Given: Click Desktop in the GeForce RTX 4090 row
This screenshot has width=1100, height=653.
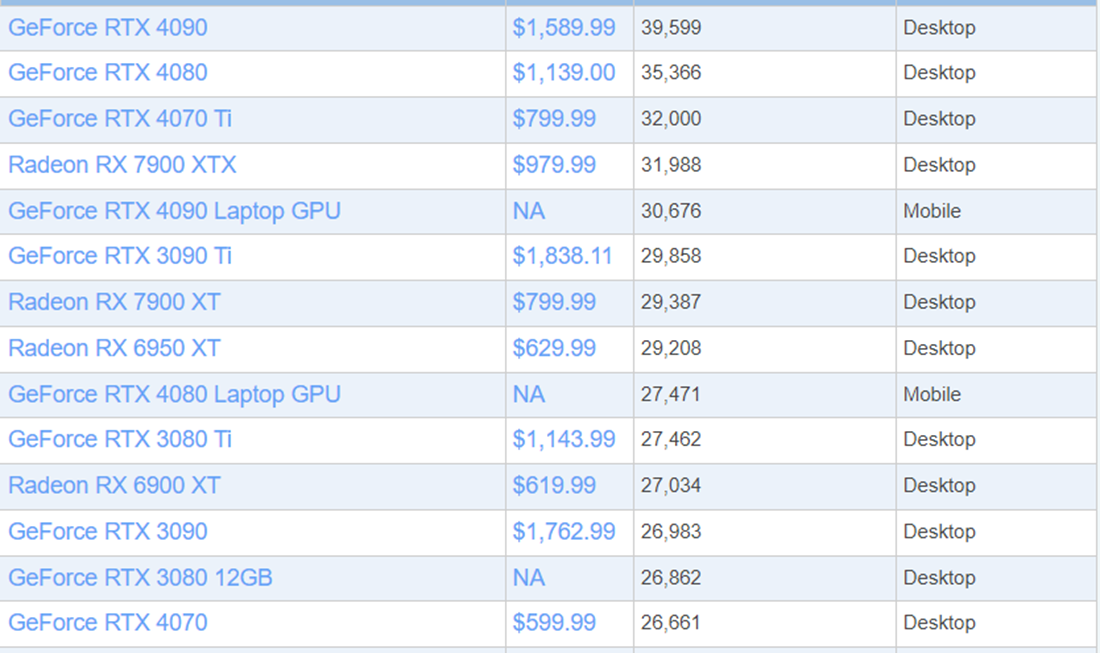Looking at the screenshot, I should (x=939, y=28).
